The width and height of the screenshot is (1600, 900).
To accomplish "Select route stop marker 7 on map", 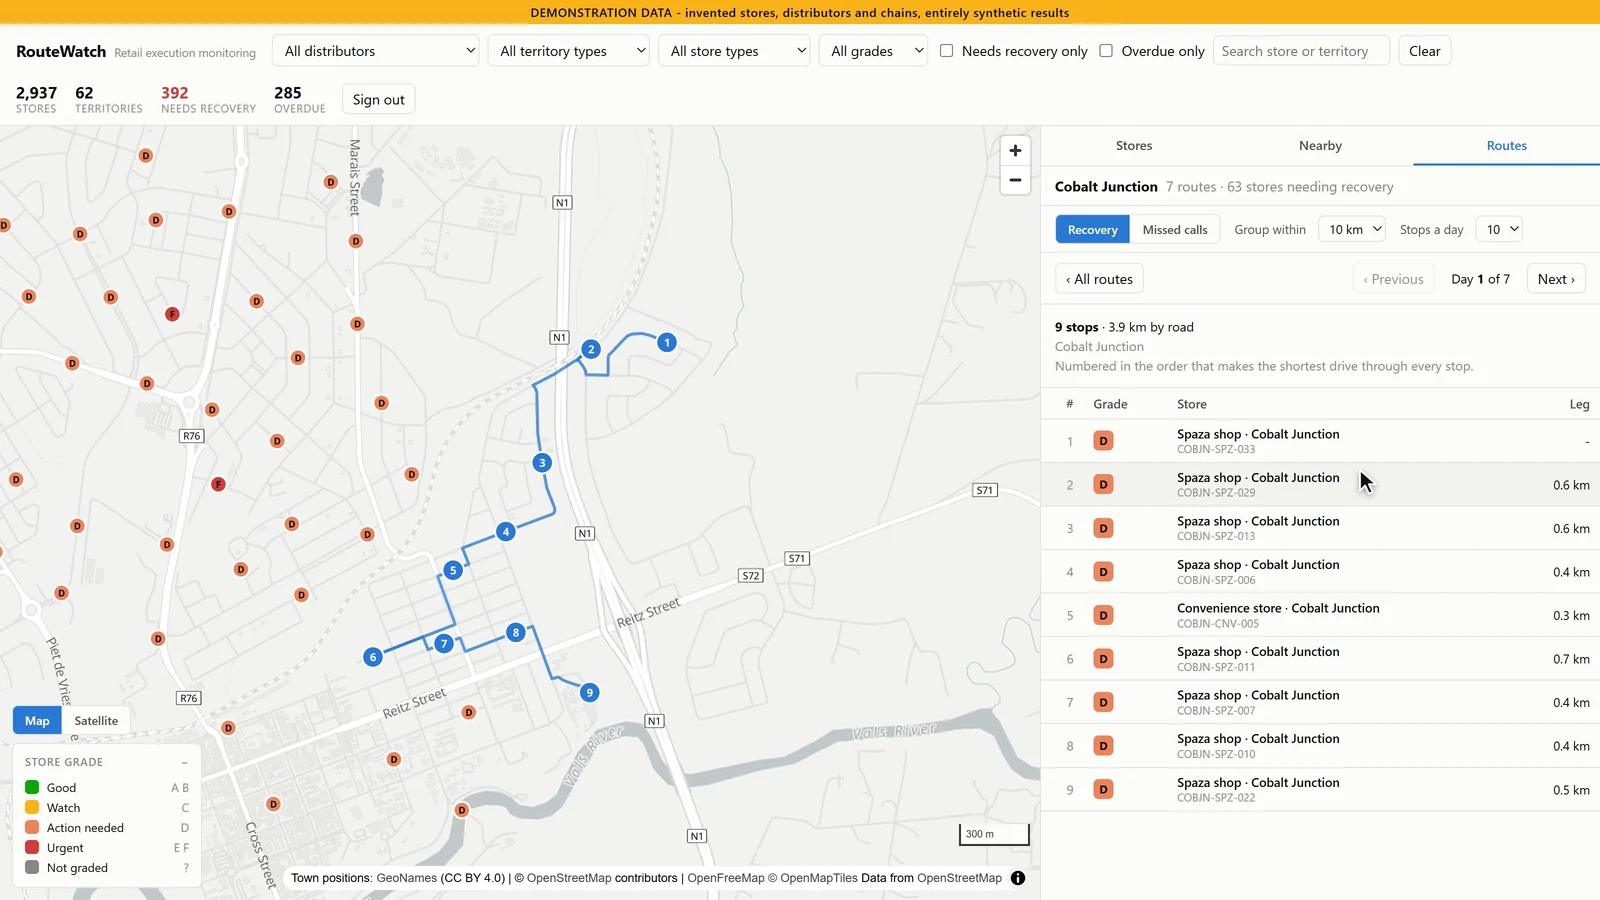I will click(x=444, y=643).
